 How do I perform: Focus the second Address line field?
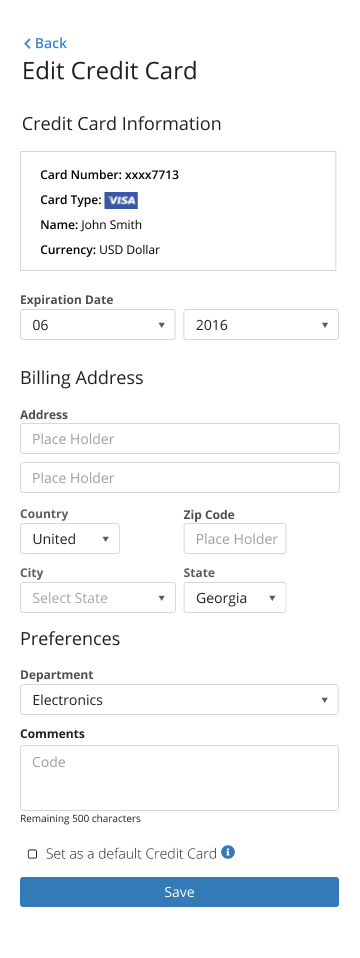(180, 478)
